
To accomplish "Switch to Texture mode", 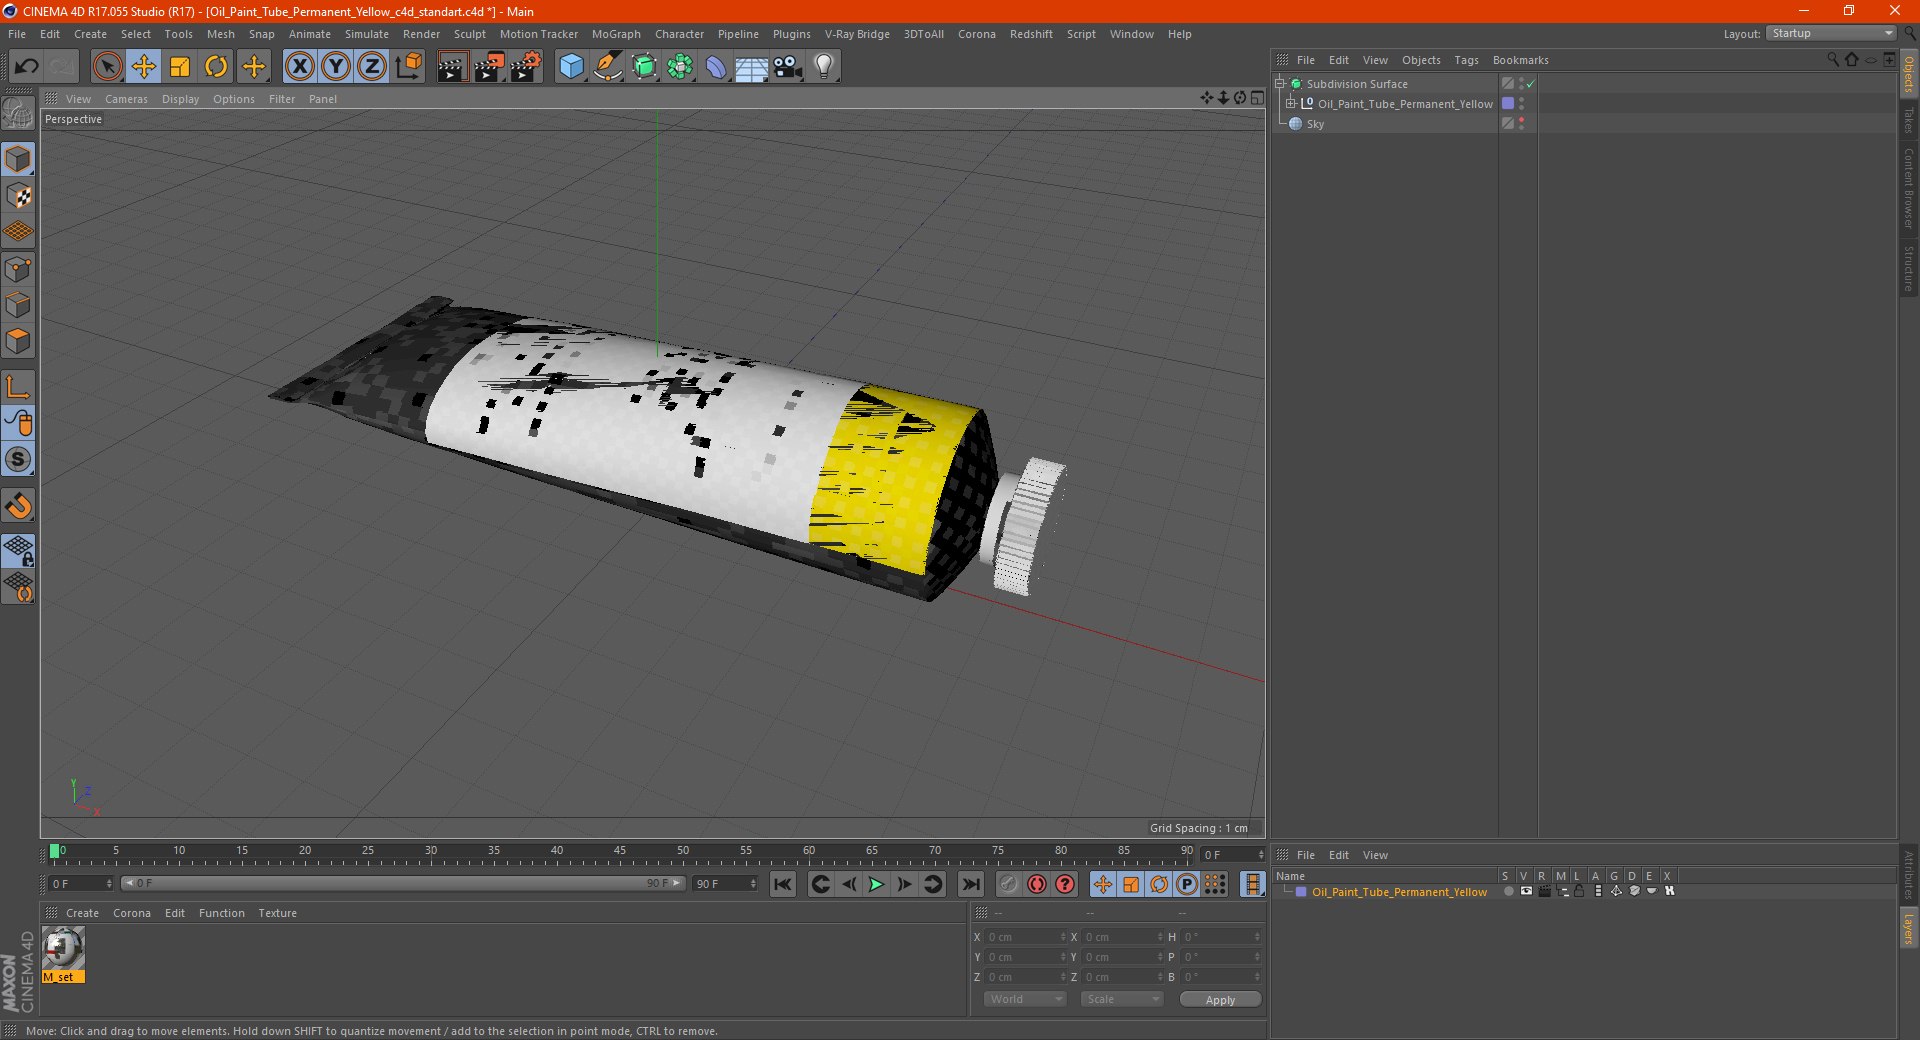I will pos(18,196).
